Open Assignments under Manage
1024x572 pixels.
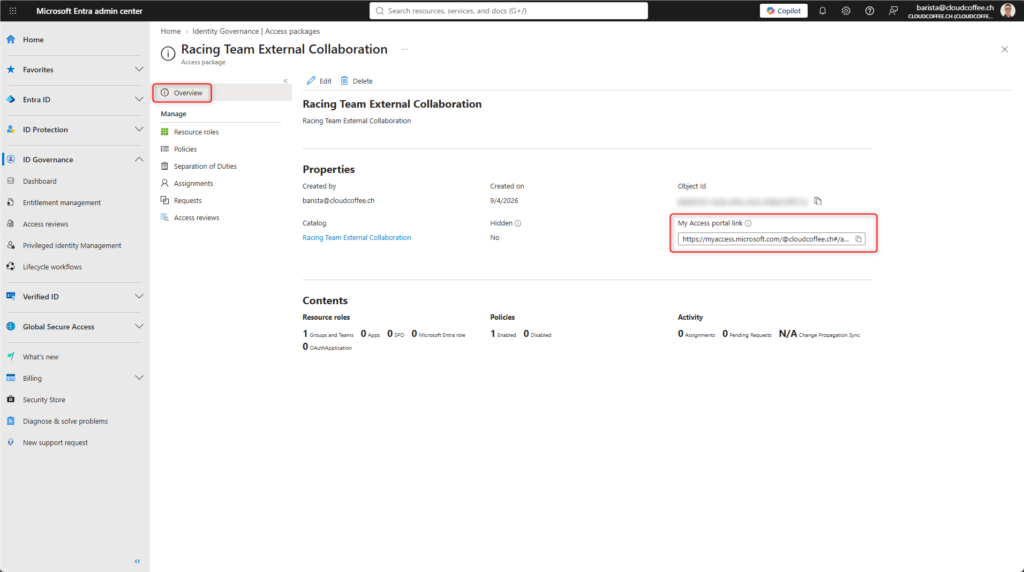[x=193, y=183]
